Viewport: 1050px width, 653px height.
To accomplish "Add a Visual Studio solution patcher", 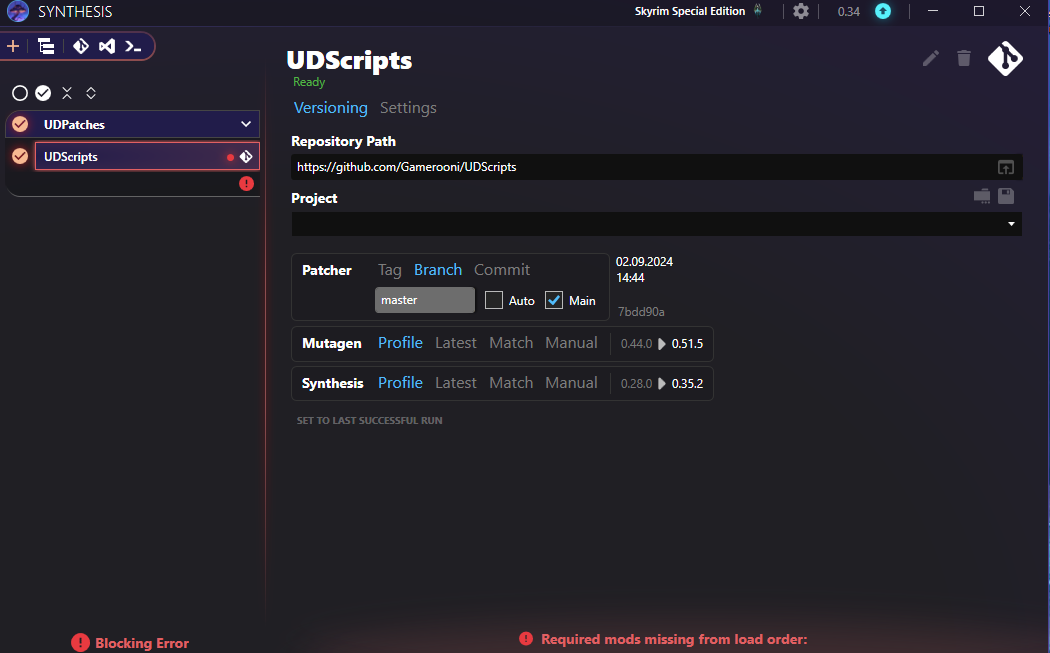I will click(107, 46).
